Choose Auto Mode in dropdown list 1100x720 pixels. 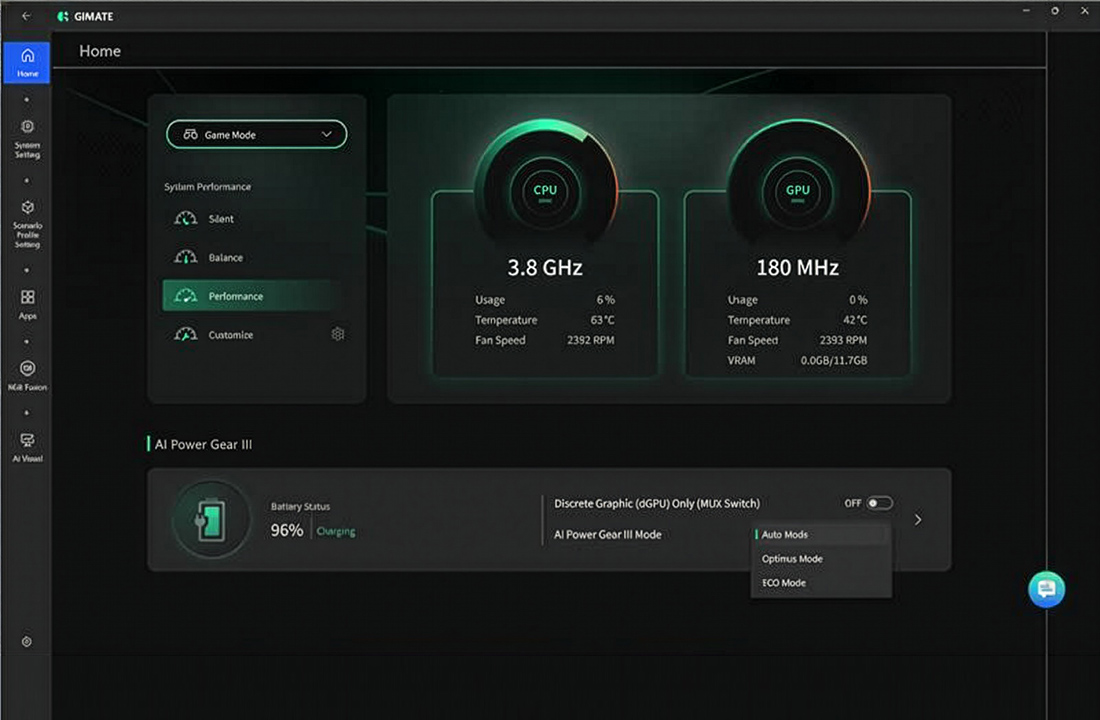point(821,535)
